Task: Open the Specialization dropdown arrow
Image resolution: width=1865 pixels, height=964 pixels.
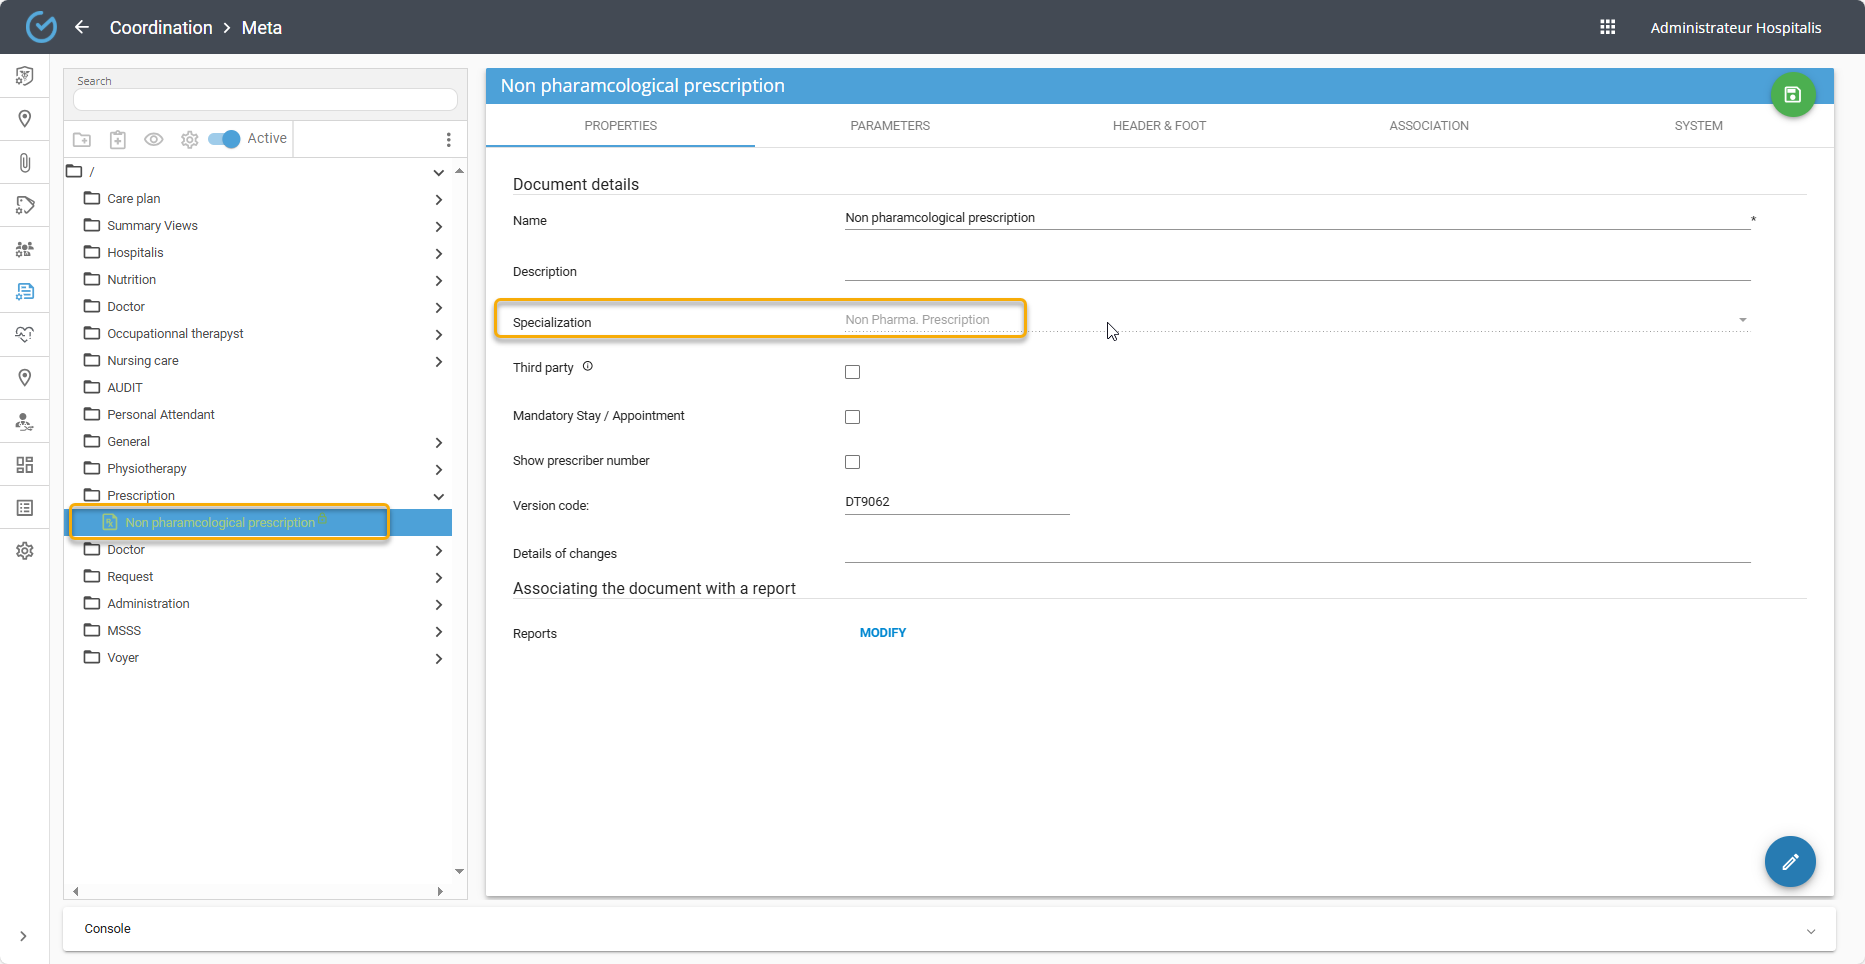Action: (1742, 320)
